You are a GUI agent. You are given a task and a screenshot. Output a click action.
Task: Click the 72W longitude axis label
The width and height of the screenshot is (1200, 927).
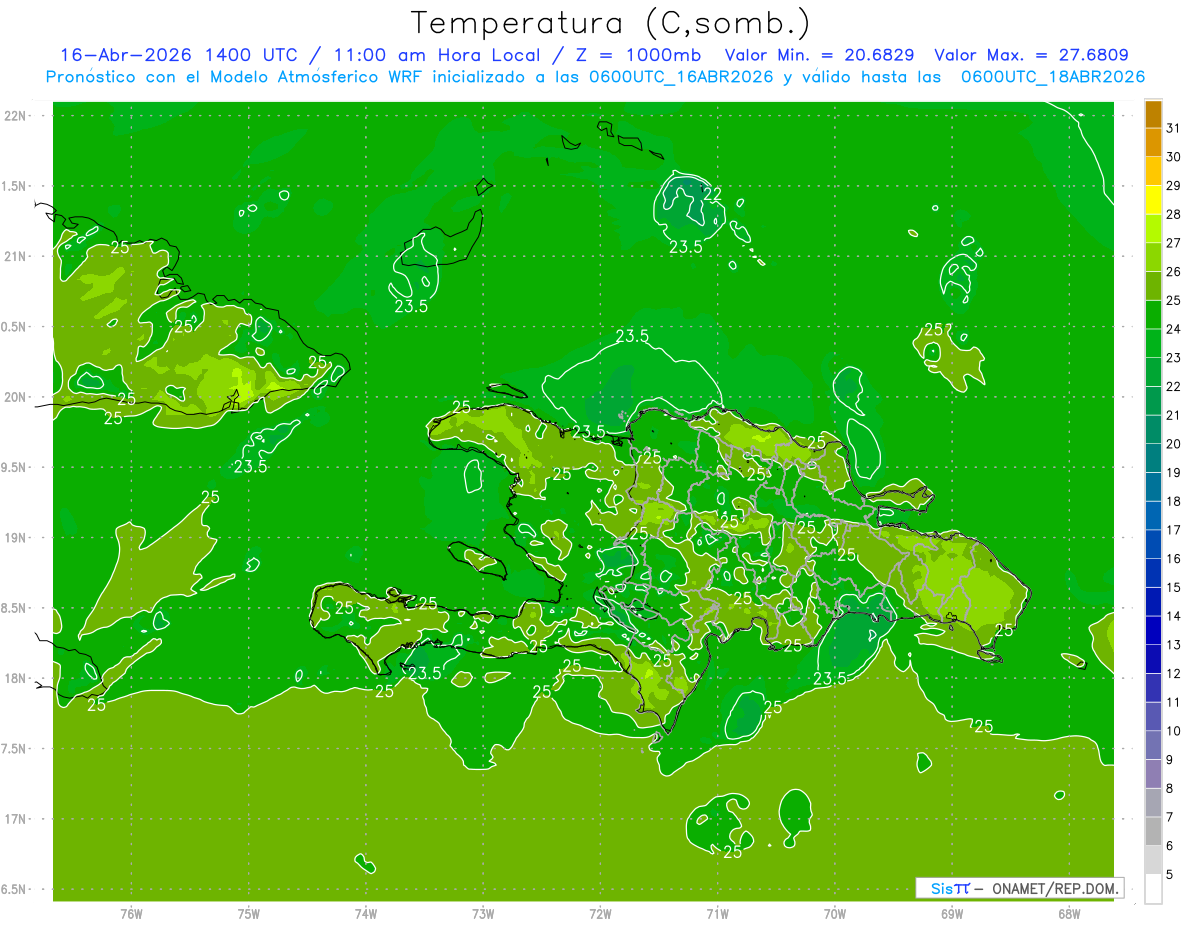tap(600, 913)
